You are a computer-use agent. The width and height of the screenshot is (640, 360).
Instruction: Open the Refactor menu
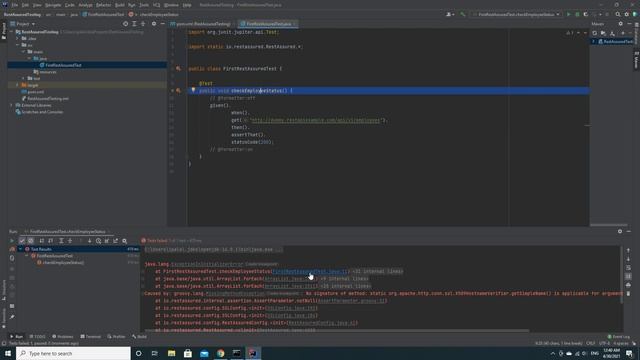coord(103,5)
